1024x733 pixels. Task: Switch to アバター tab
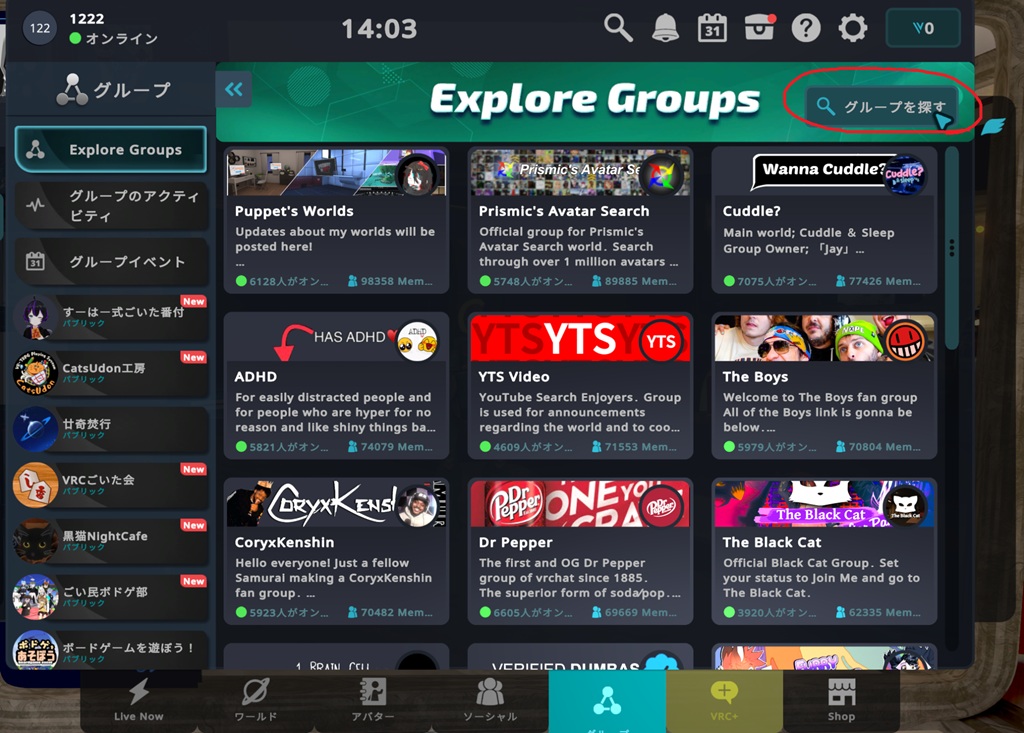coord(373,701)
